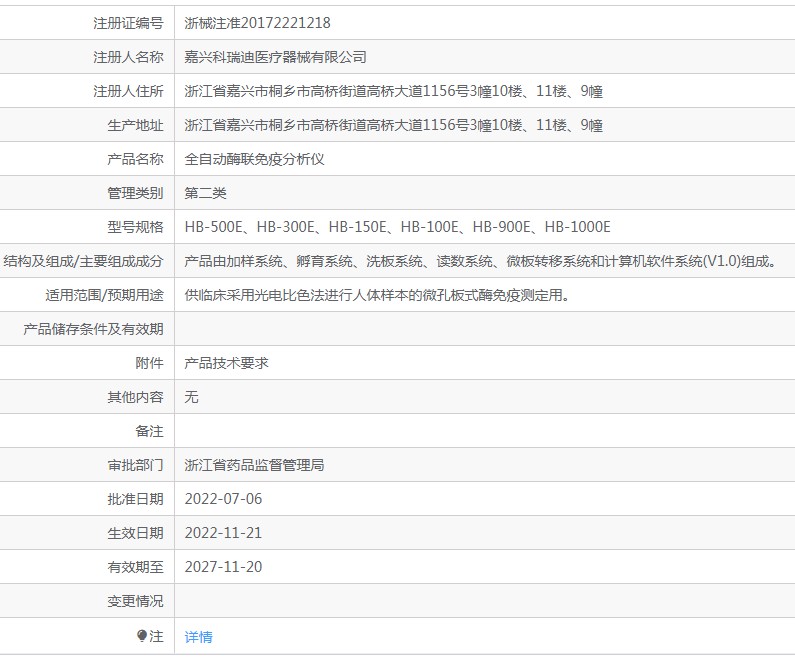795x664 pixels.
Task: Click the 管理类别 label
Action: pyautogui.click(x=135, y=193)
